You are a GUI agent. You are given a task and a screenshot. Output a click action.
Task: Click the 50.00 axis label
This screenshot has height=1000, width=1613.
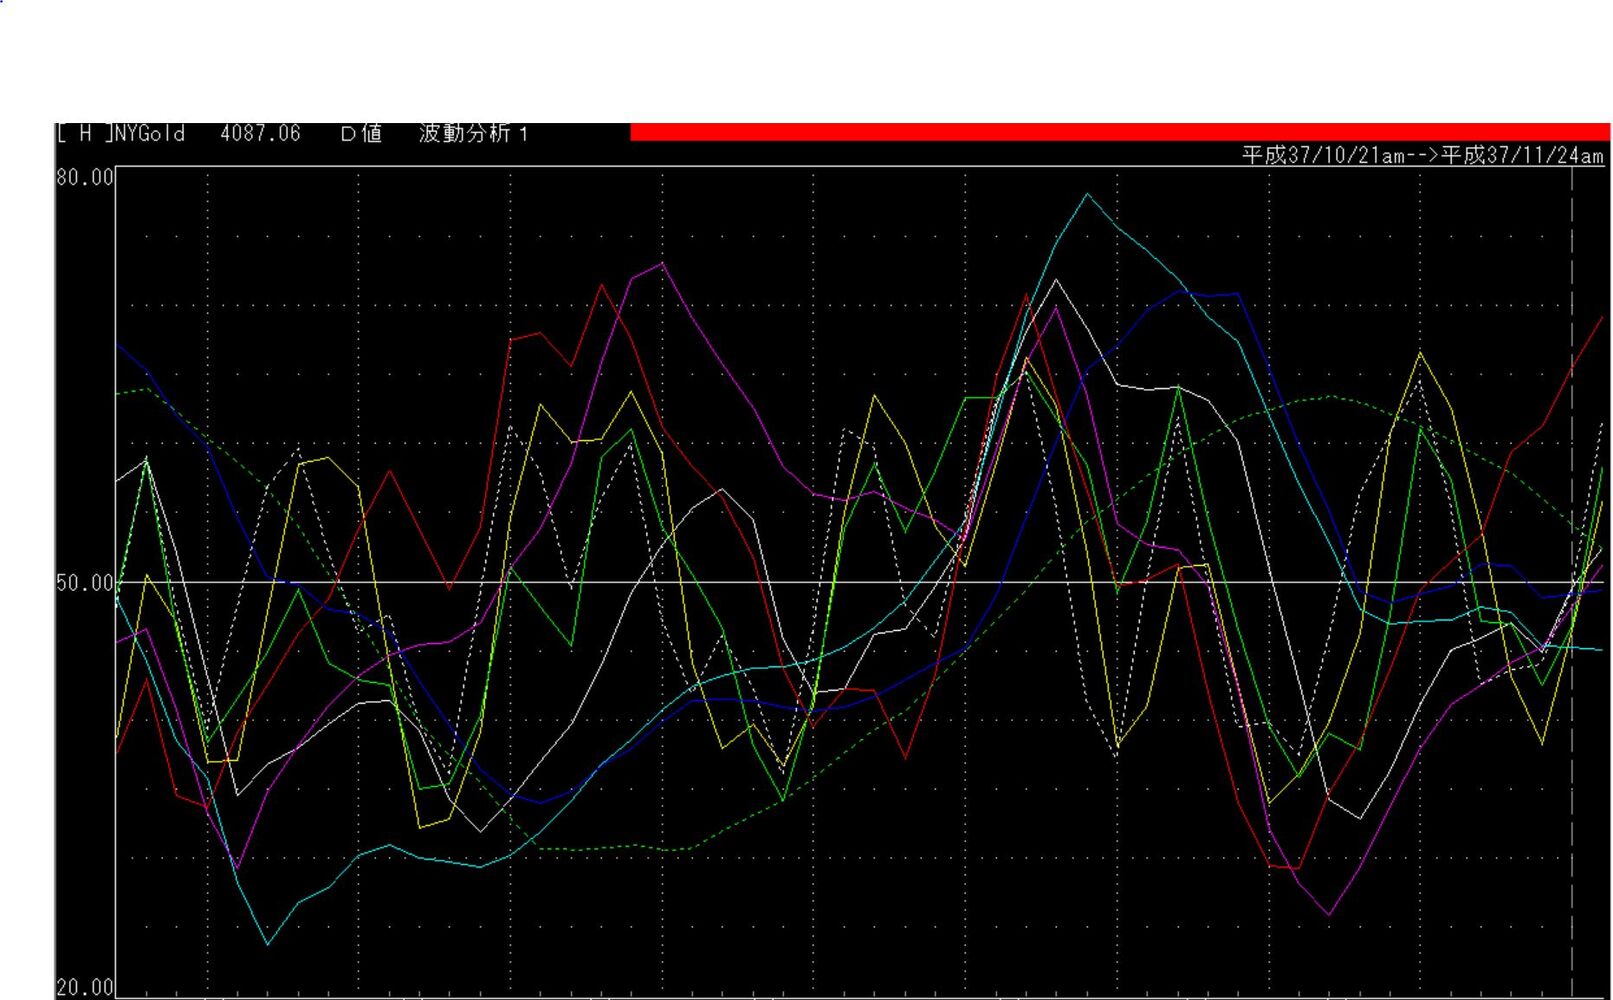coord(85,583)
